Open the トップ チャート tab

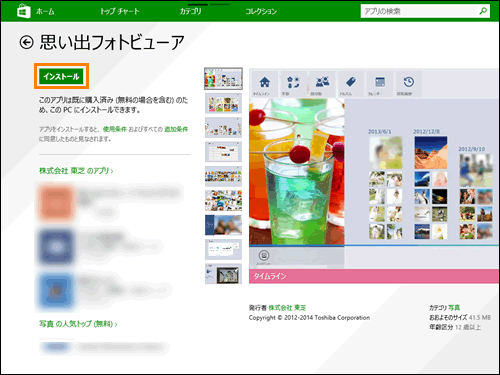(120, 11)
